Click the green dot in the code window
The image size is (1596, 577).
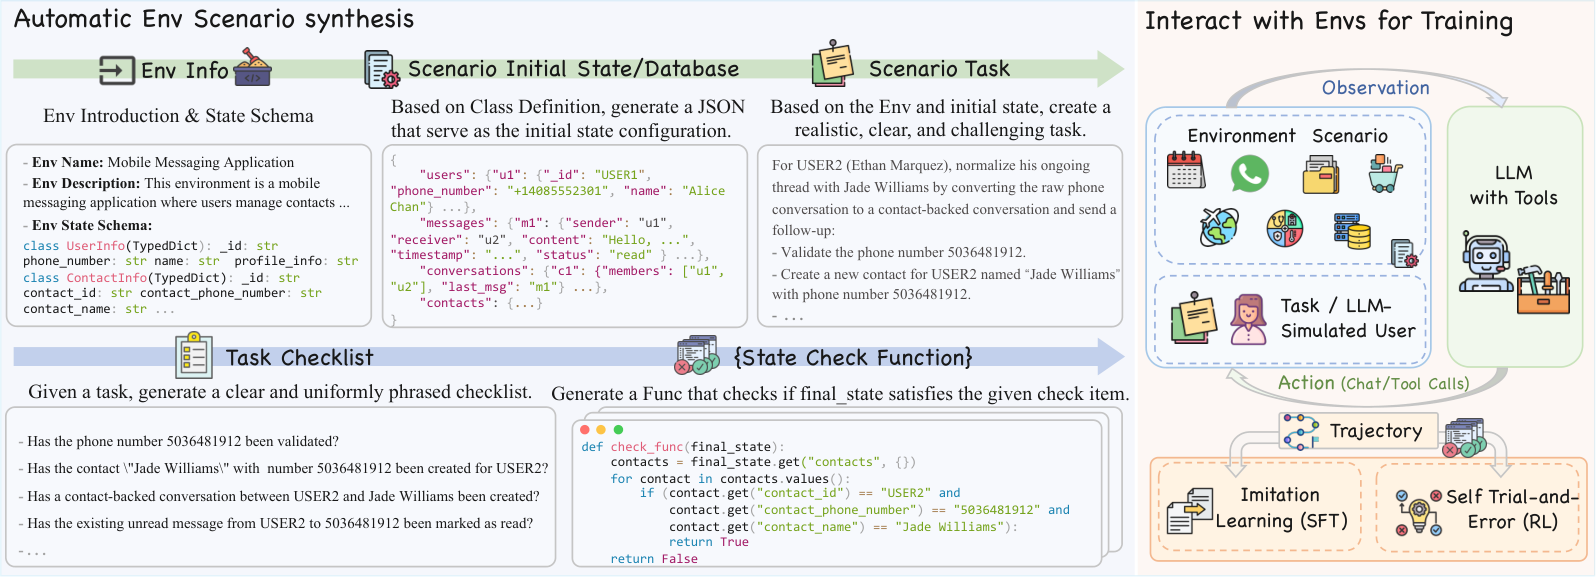coord(618,430)
